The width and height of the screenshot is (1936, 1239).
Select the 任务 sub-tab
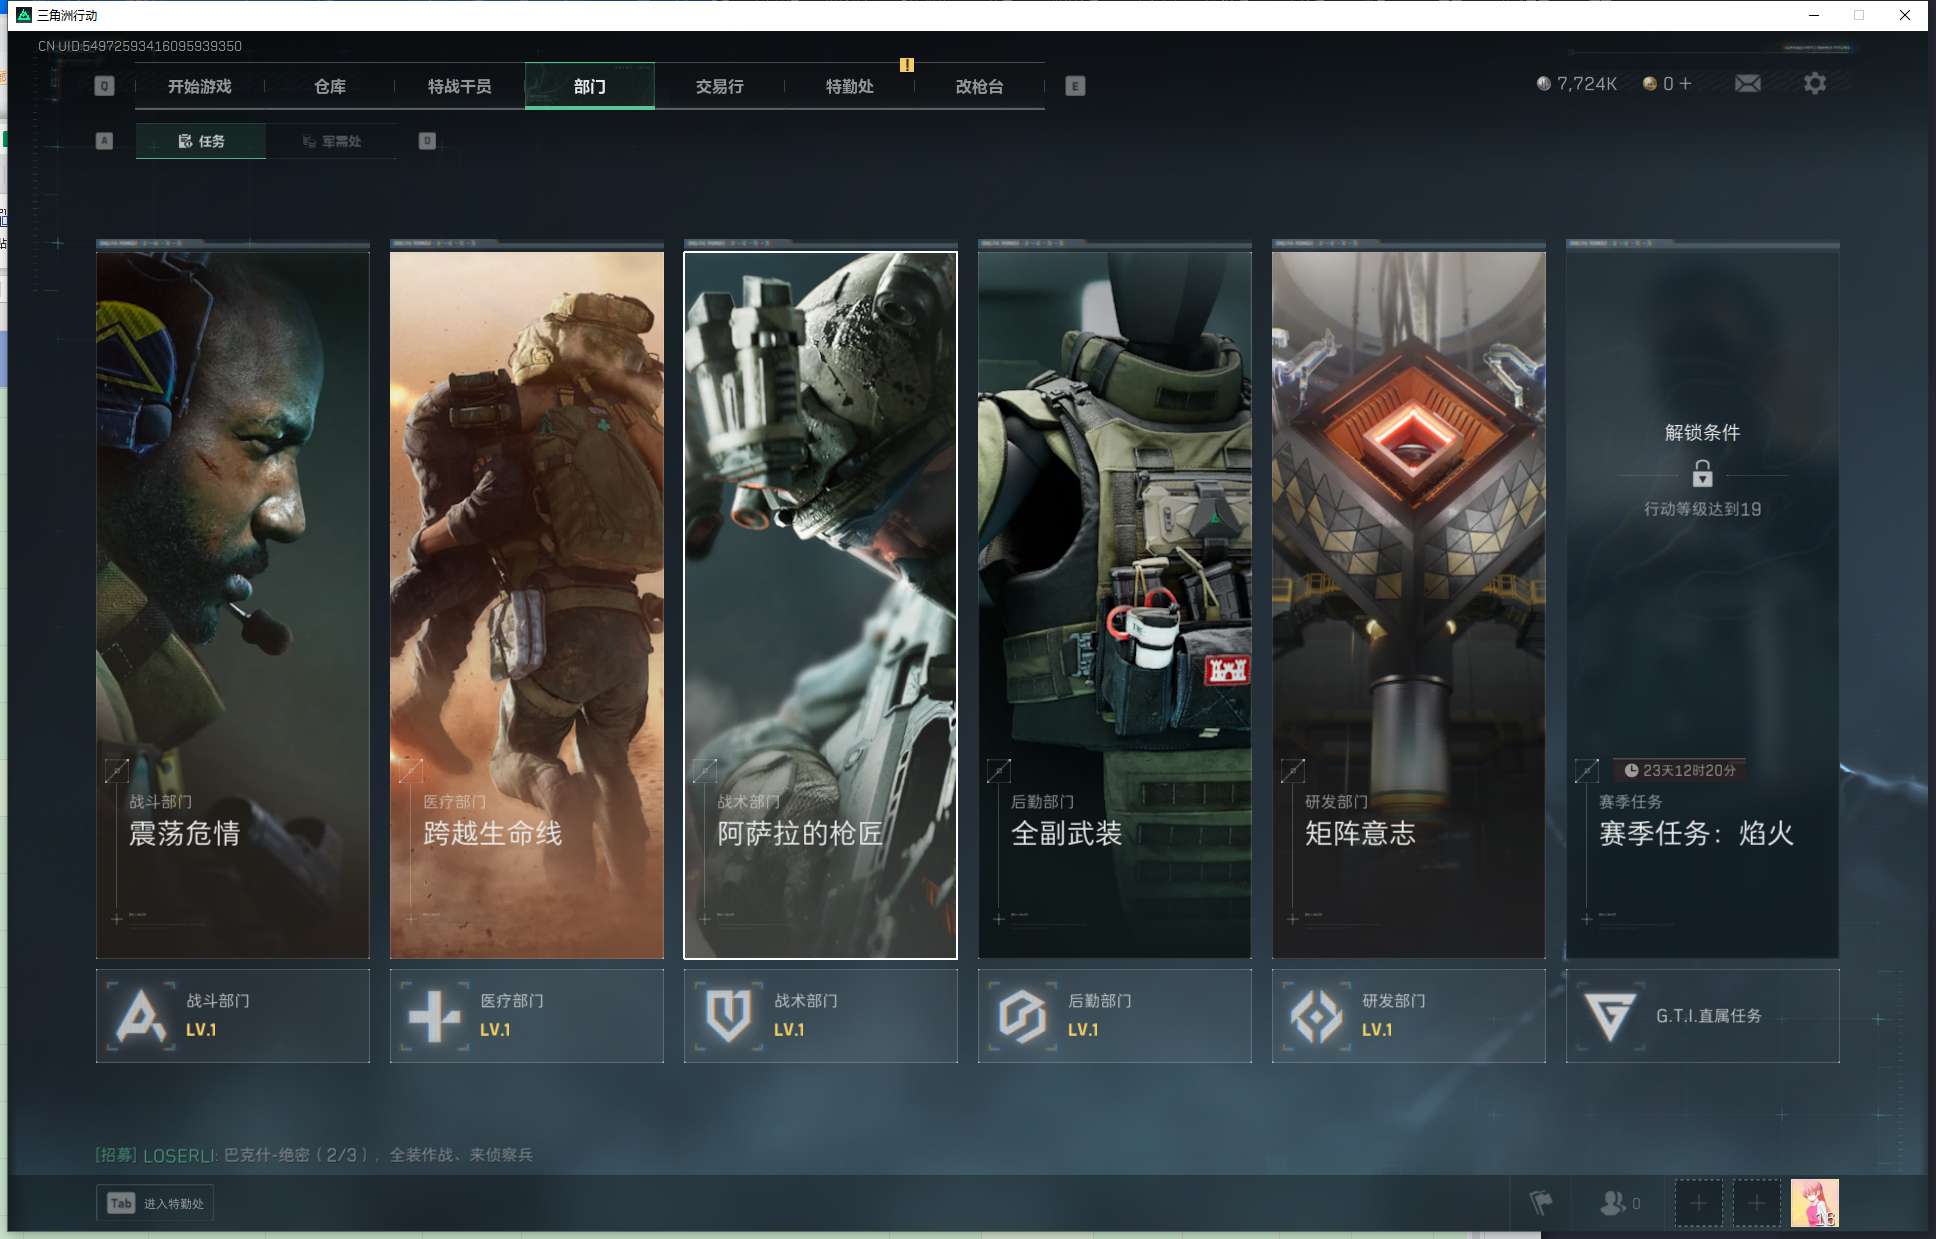pyautogui.click(x=201, y=141)
